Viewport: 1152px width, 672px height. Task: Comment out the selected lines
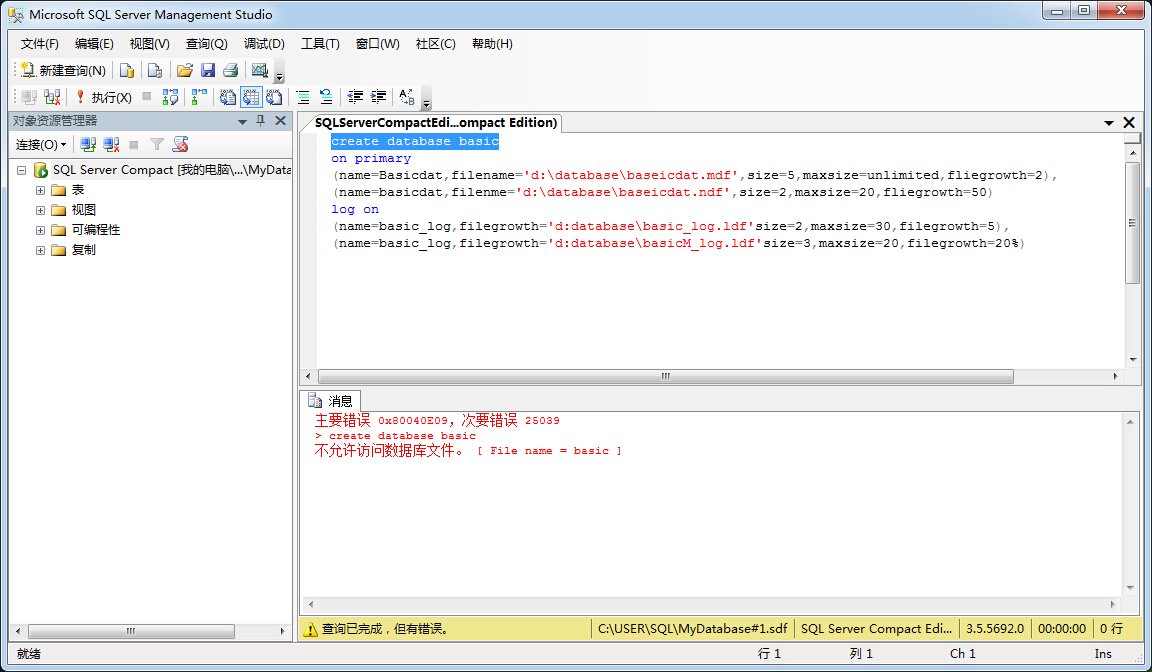click(x=303, y=97)
